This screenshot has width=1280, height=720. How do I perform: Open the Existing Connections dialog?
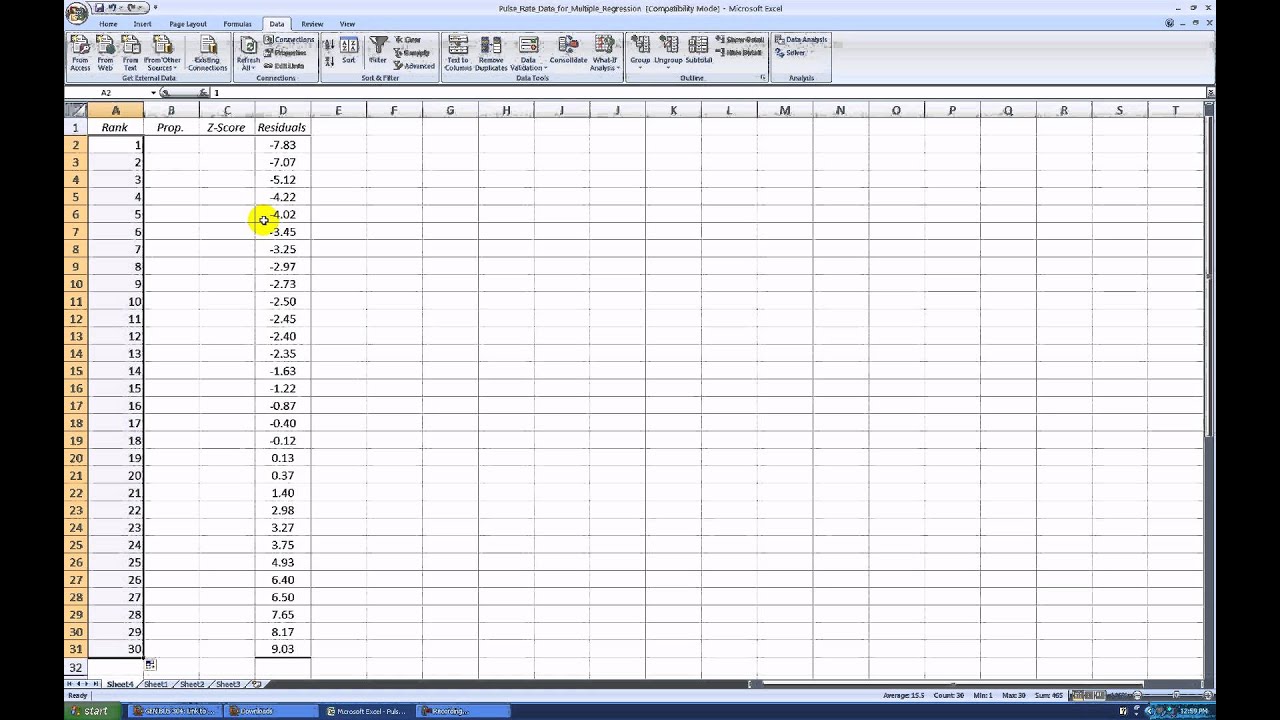(x=208, y=53)
